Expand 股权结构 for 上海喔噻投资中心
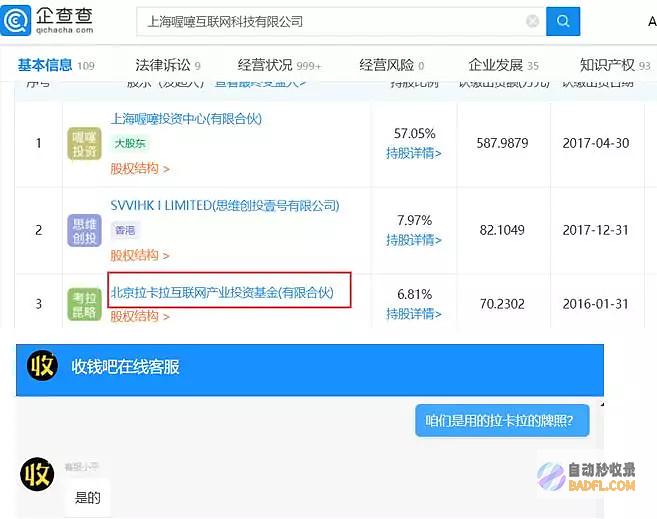Viewport: 657px width, 519px height. click(x=140, y=169)
